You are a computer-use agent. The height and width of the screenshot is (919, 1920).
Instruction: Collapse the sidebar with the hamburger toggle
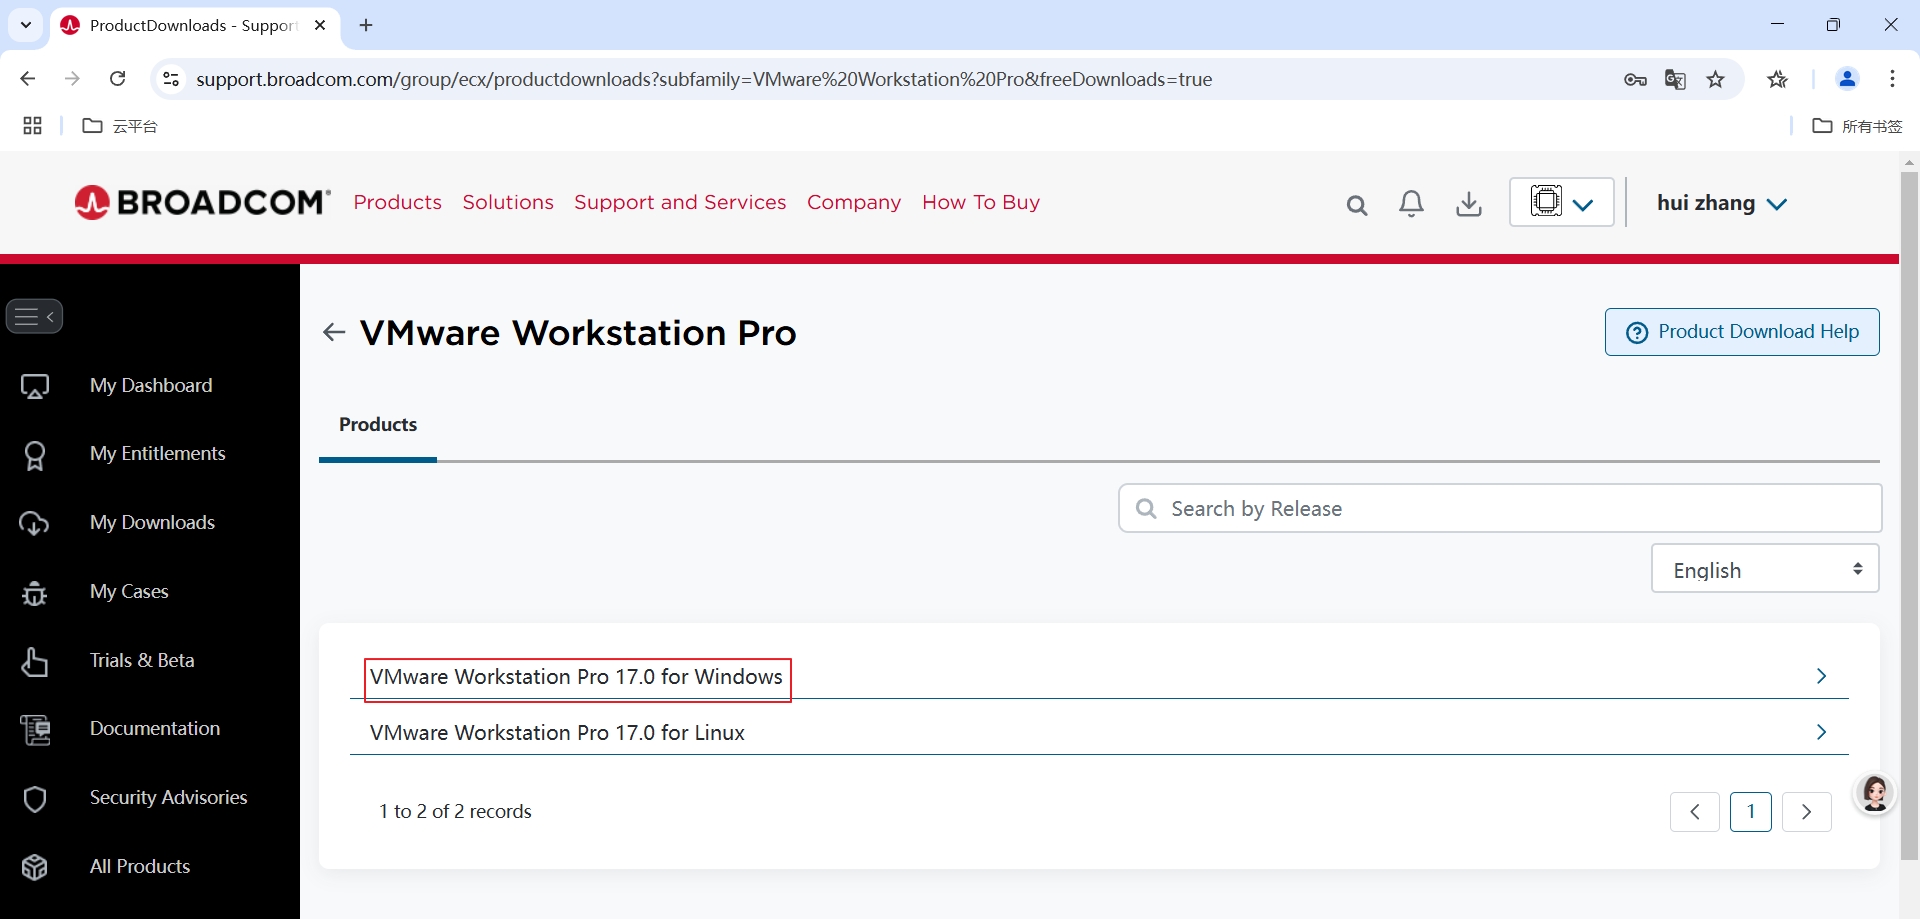[x=34, y=316]
